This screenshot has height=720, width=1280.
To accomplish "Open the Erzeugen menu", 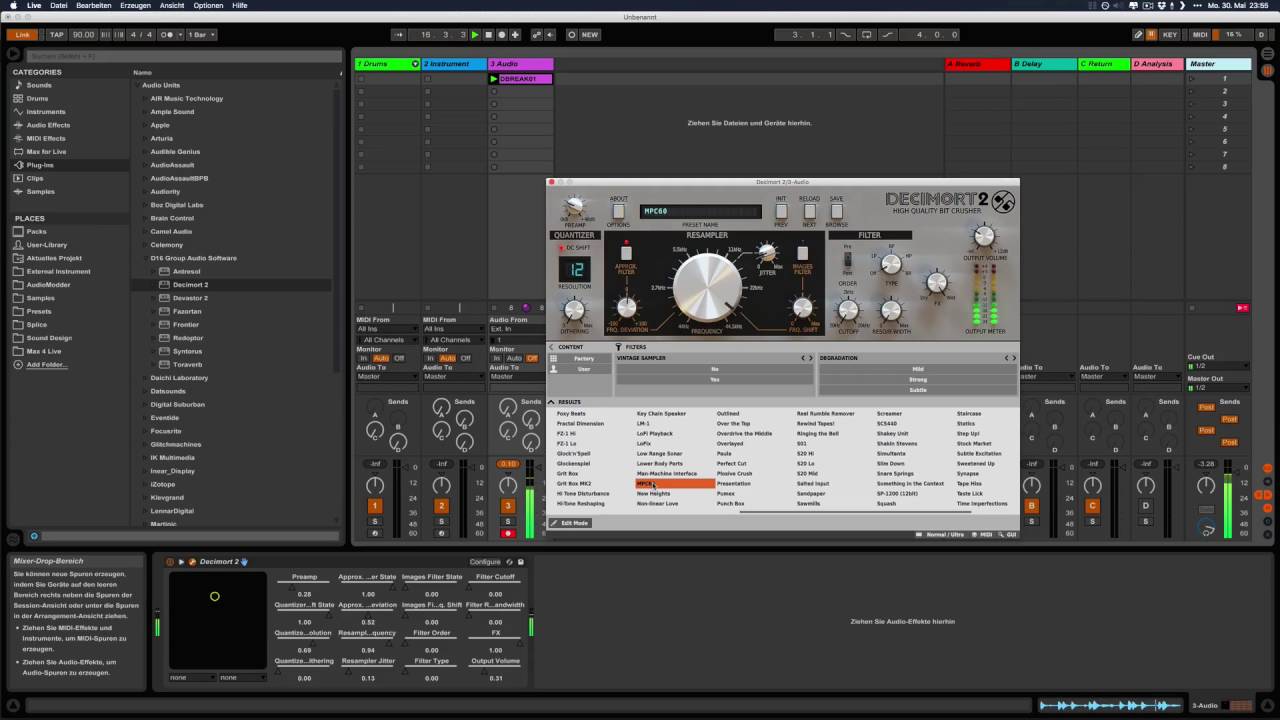I will click(135, 5).
